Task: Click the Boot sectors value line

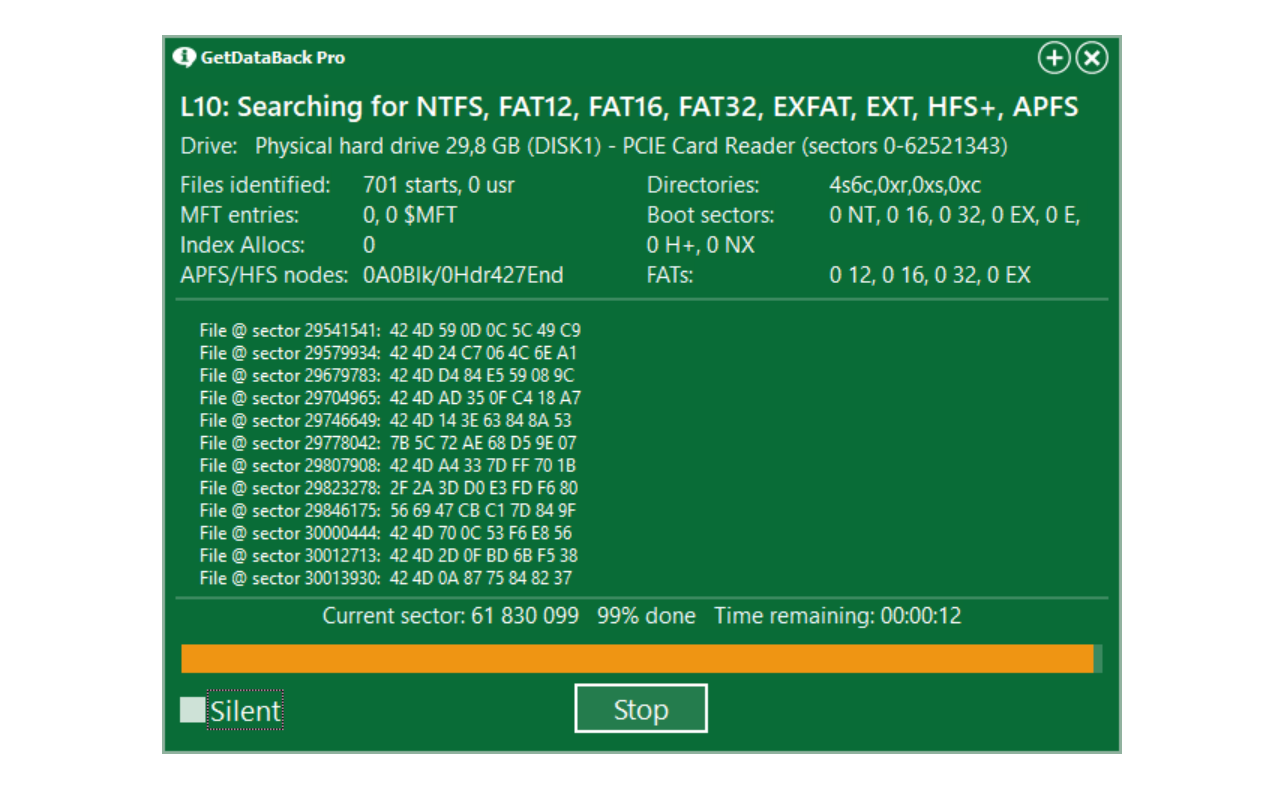Action: pyautogui.click(x=955, y=215)
